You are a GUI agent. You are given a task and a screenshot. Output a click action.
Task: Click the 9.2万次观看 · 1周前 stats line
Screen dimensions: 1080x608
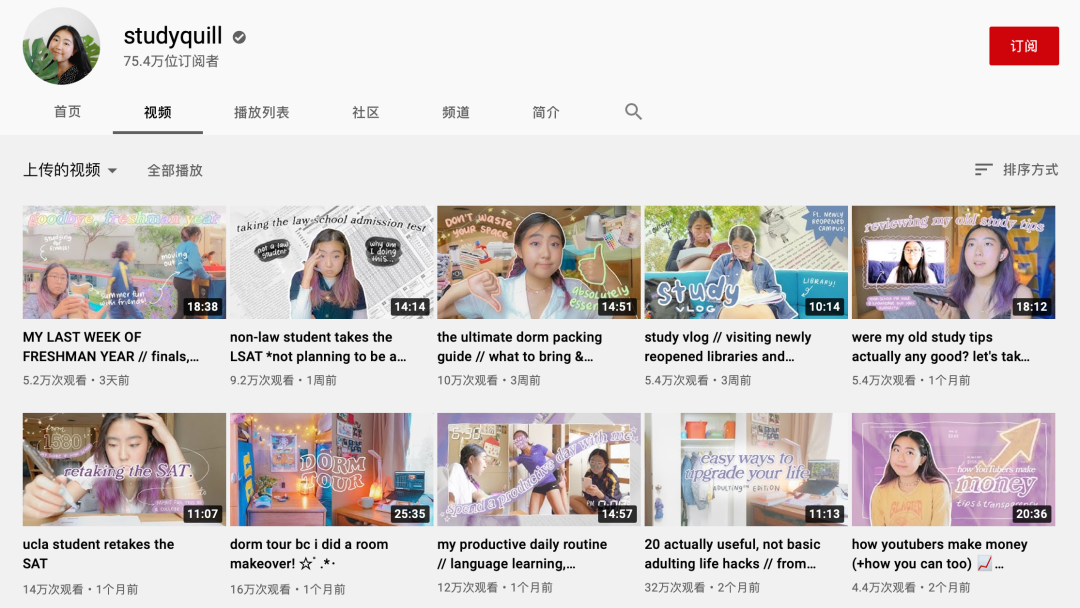tap(283, 380)
